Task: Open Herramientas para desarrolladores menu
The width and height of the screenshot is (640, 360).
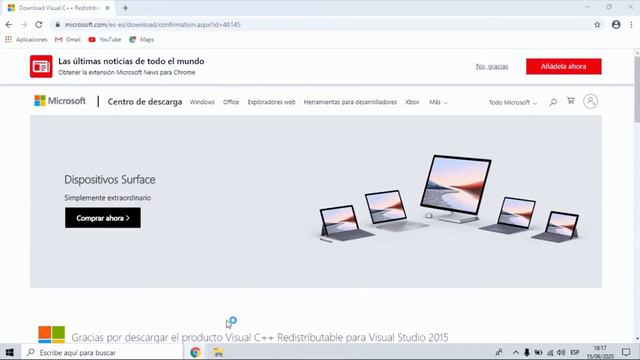Action: (350, 102)
